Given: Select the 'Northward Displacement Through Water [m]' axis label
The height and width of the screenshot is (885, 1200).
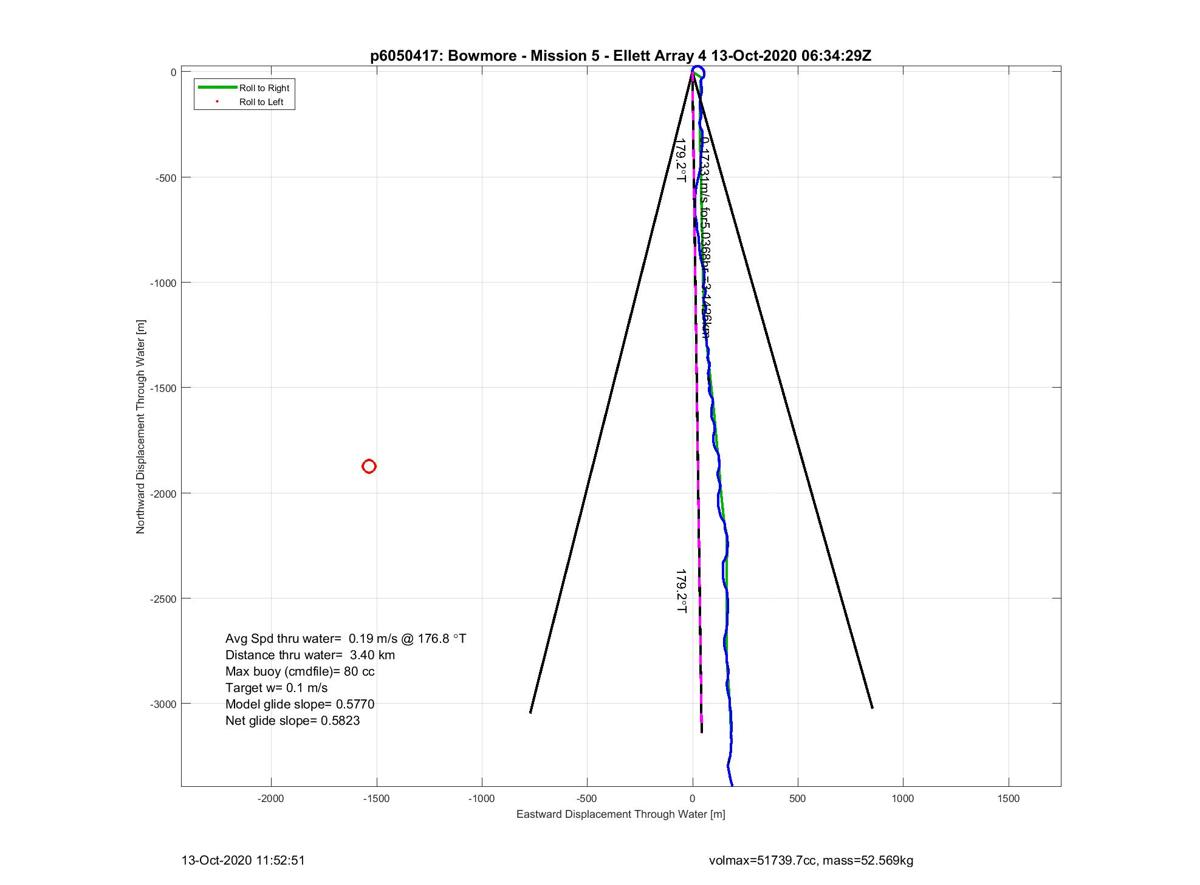Looking at the screenshot, I should tap(141, 426).
